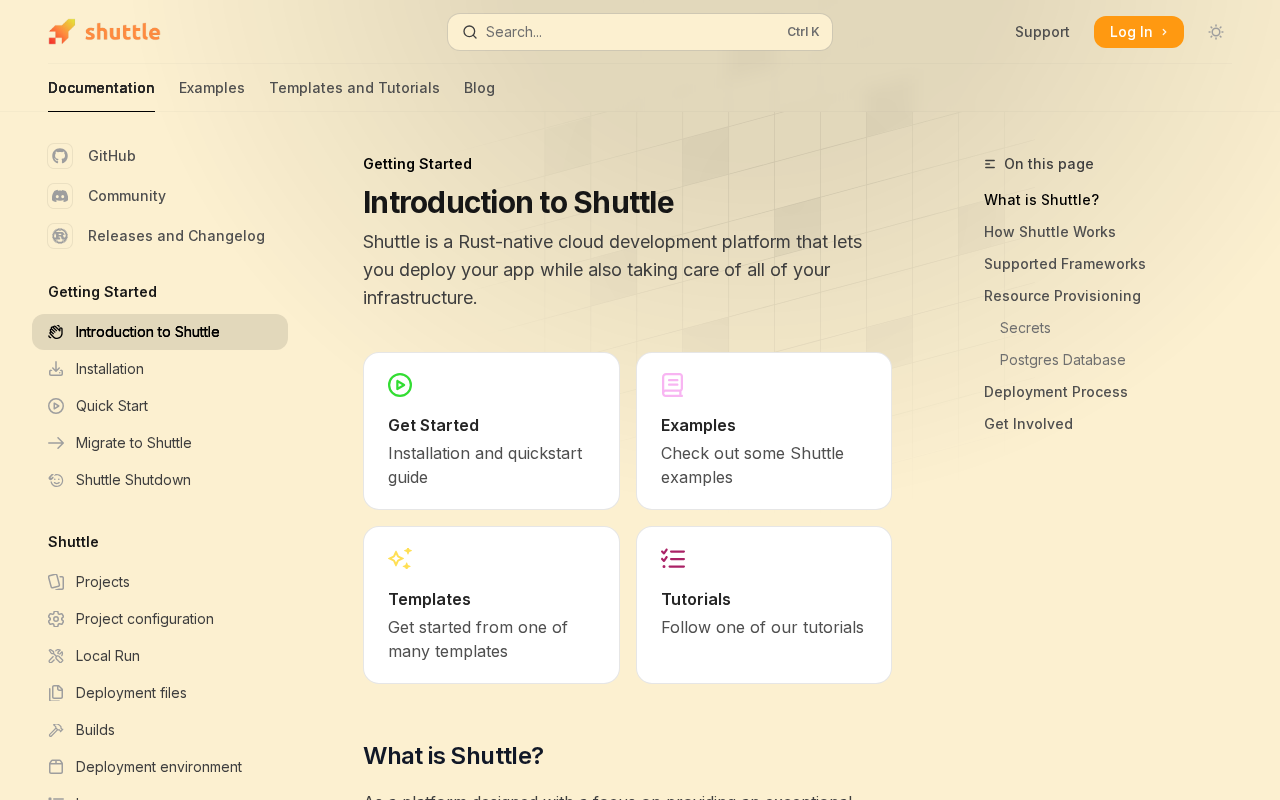This screenshot has height=800, width=1280.
Task: Click the On this page list icon
Action: pos(990,164)
